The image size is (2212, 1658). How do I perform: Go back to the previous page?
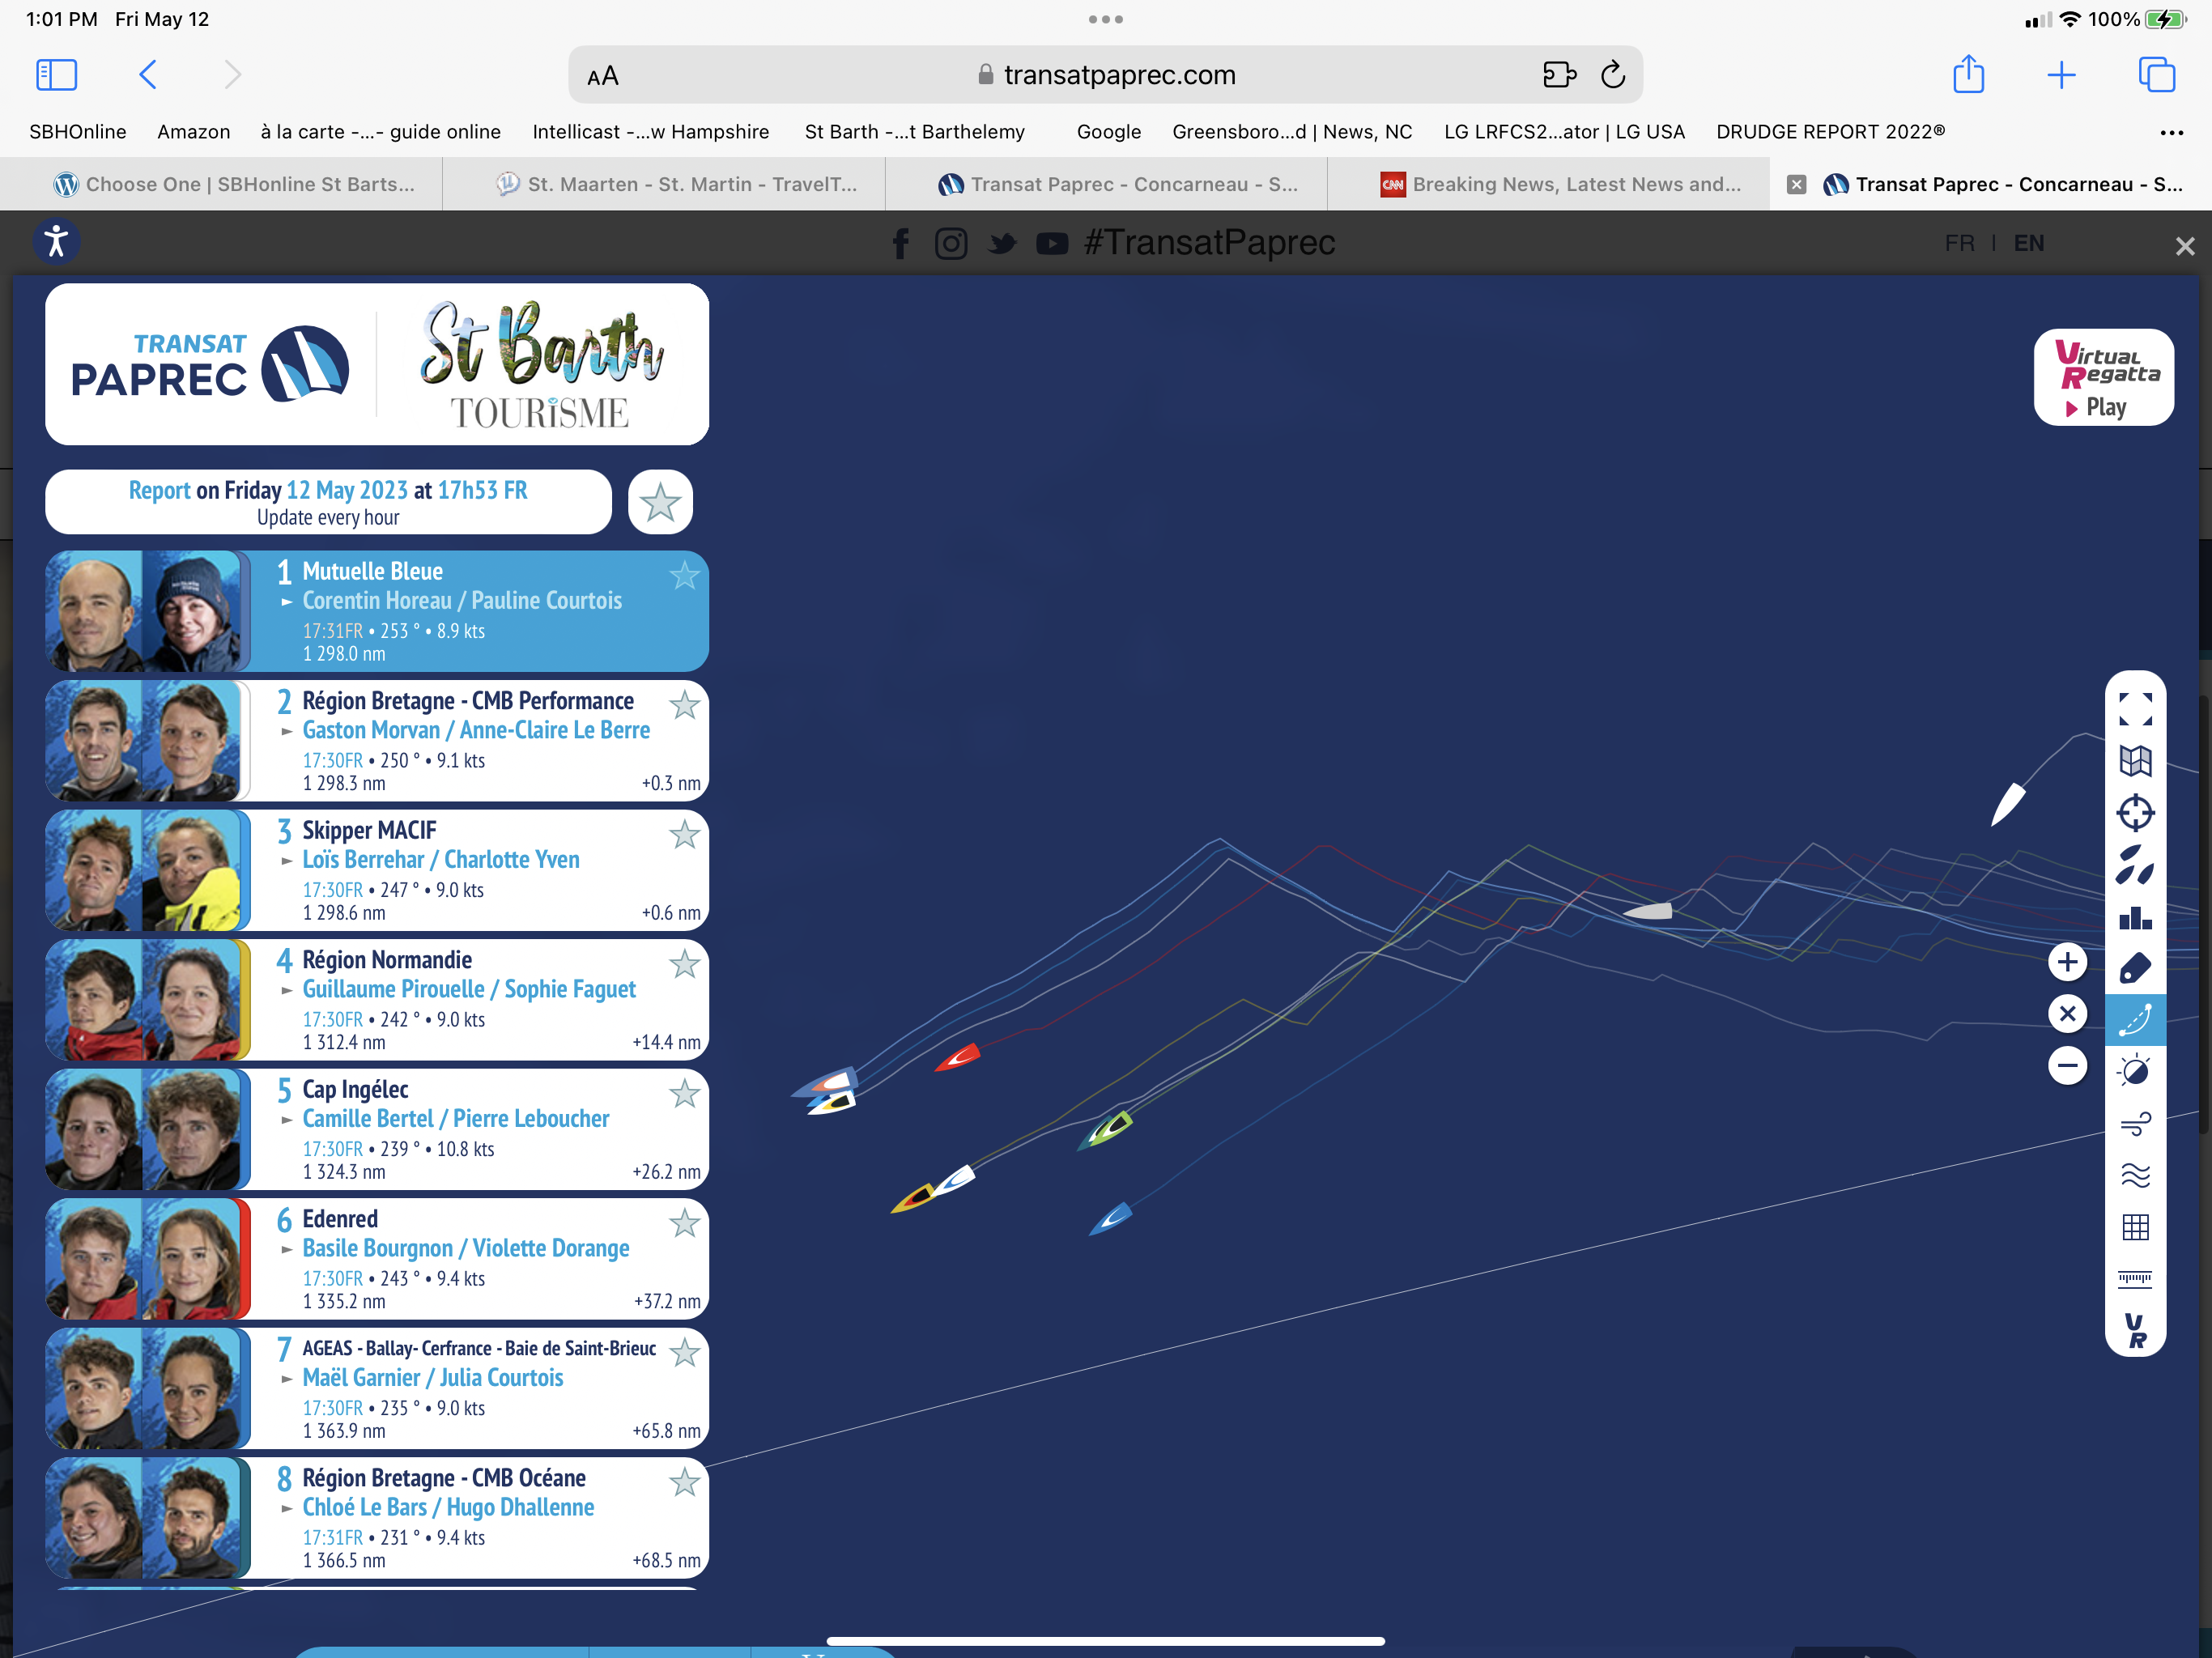[147, 75]
